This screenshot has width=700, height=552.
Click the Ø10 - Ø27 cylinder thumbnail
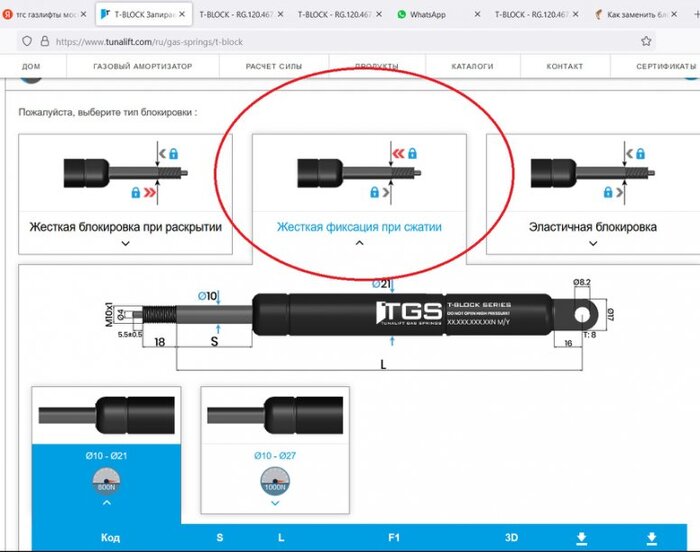tap(275, 415)
